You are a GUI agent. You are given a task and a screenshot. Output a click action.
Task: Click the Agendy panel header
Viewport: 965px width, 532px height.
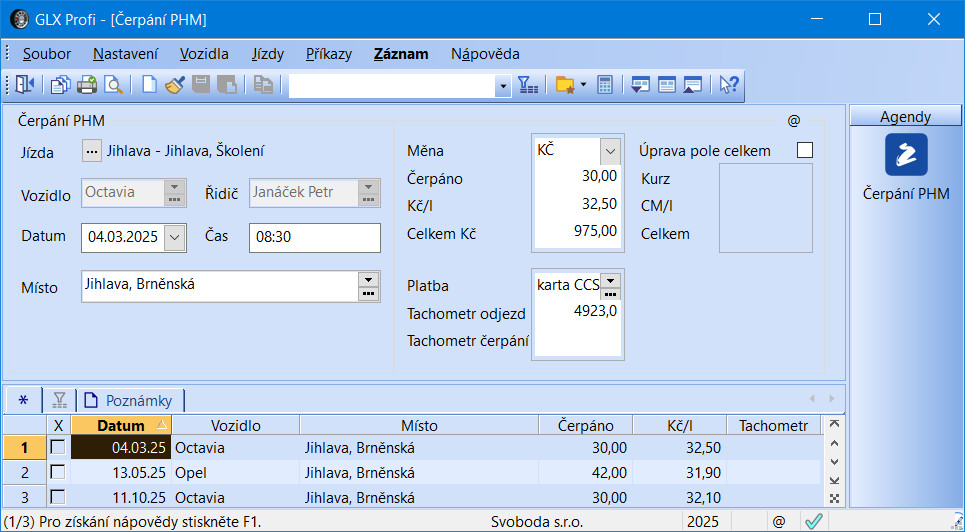click(905, 116)
